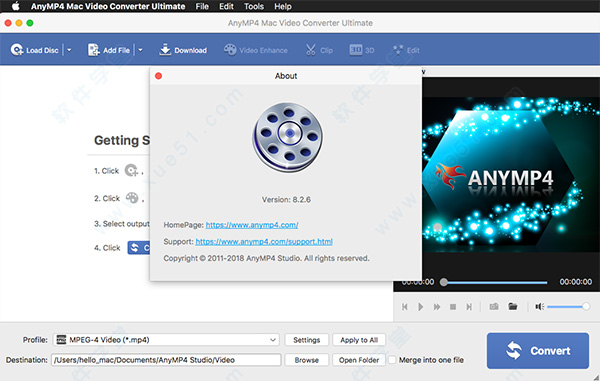Click the Getting Started heading
Screen dimensions: 600x381
pos(122,140)
